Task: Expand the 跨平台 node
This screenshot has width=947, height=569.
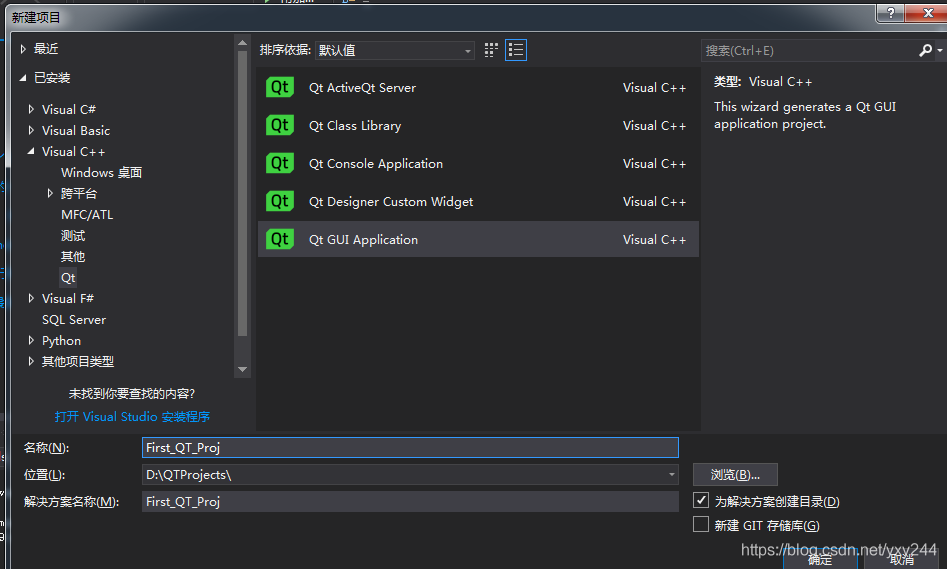Action: 50,193
